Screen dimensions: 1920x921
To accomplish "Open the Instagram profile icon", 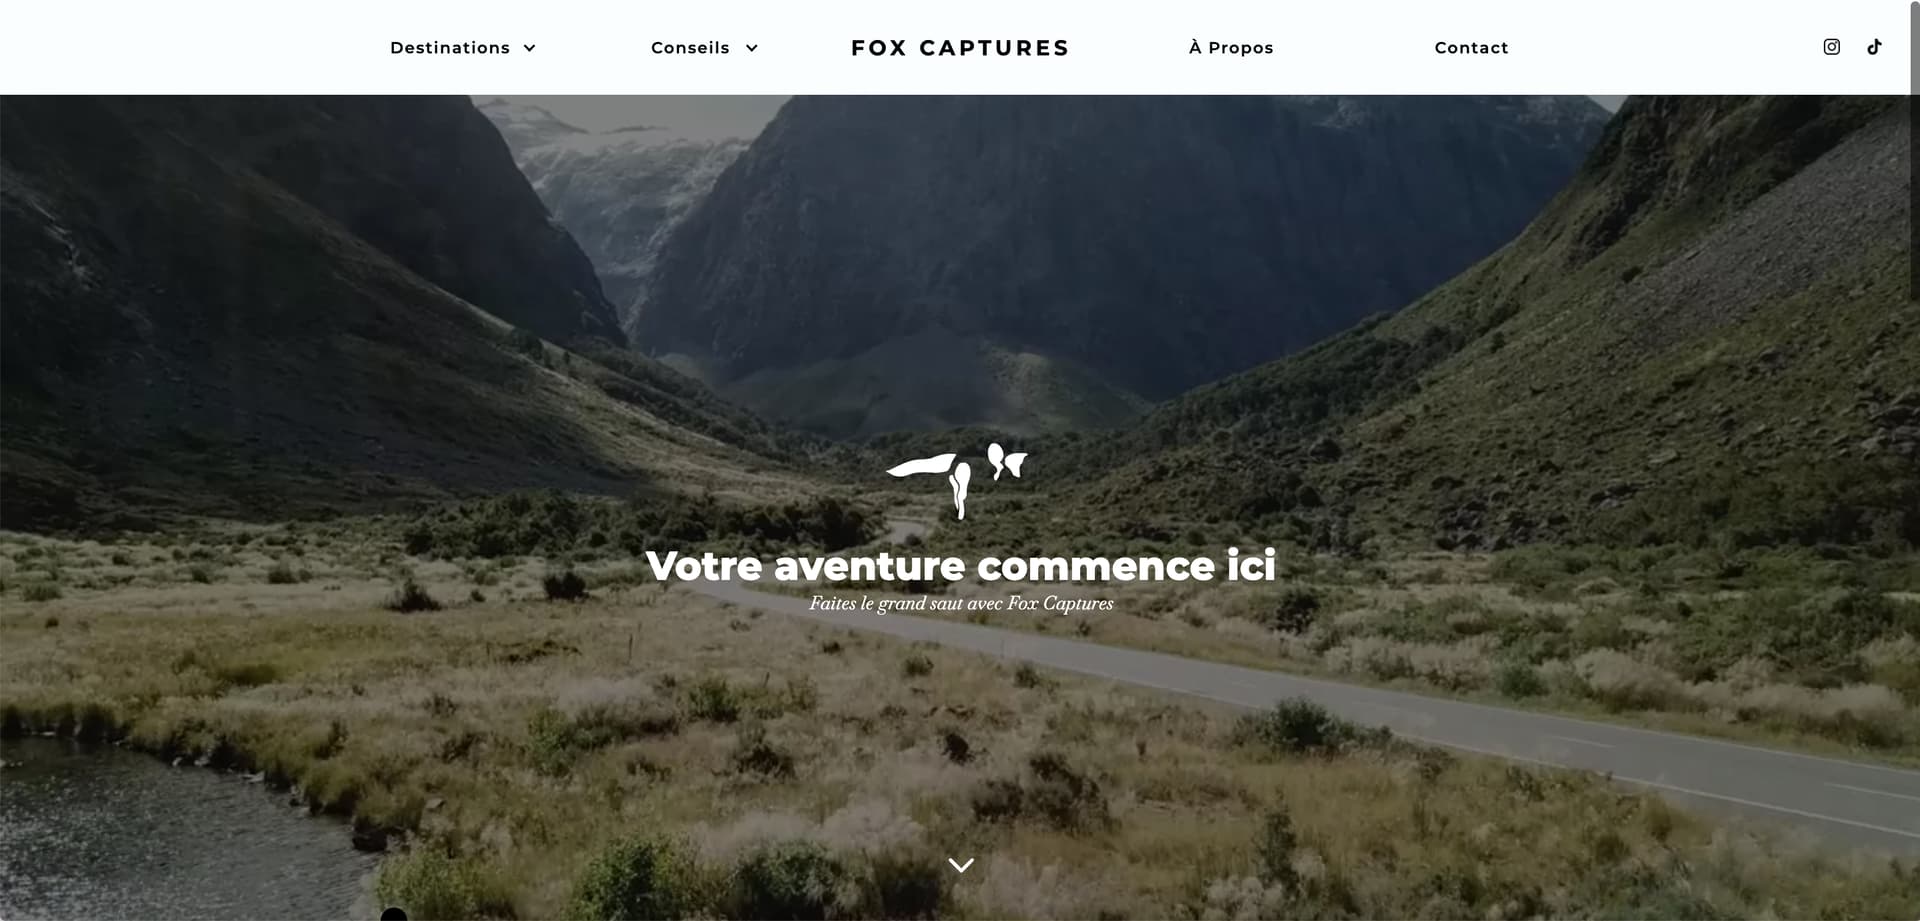I will [1831, 47].
